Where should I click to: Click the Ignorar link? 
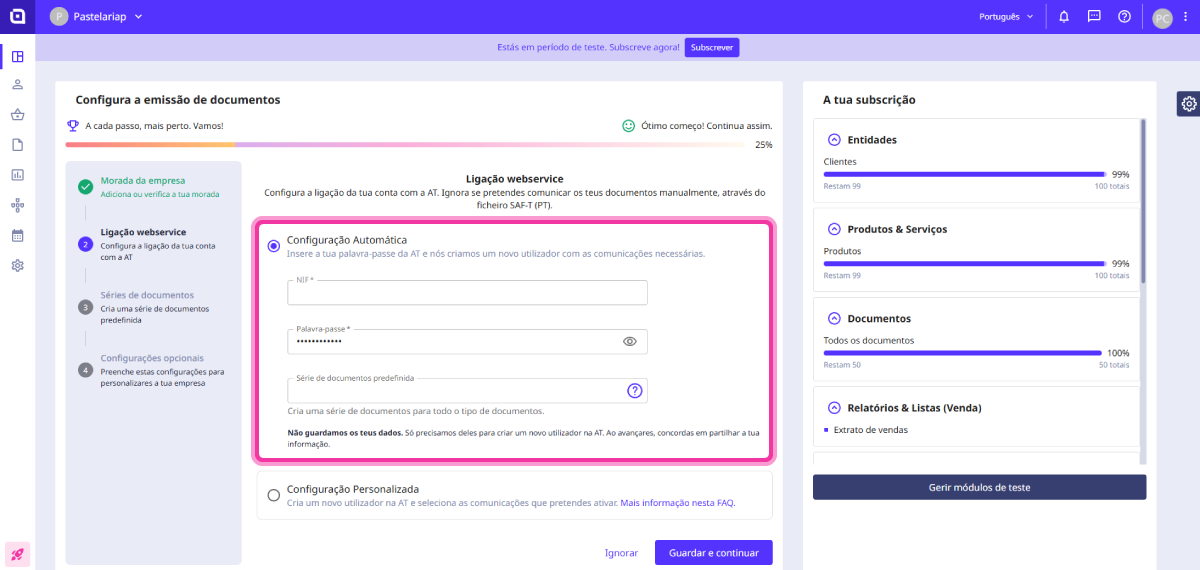pos(621,552)
